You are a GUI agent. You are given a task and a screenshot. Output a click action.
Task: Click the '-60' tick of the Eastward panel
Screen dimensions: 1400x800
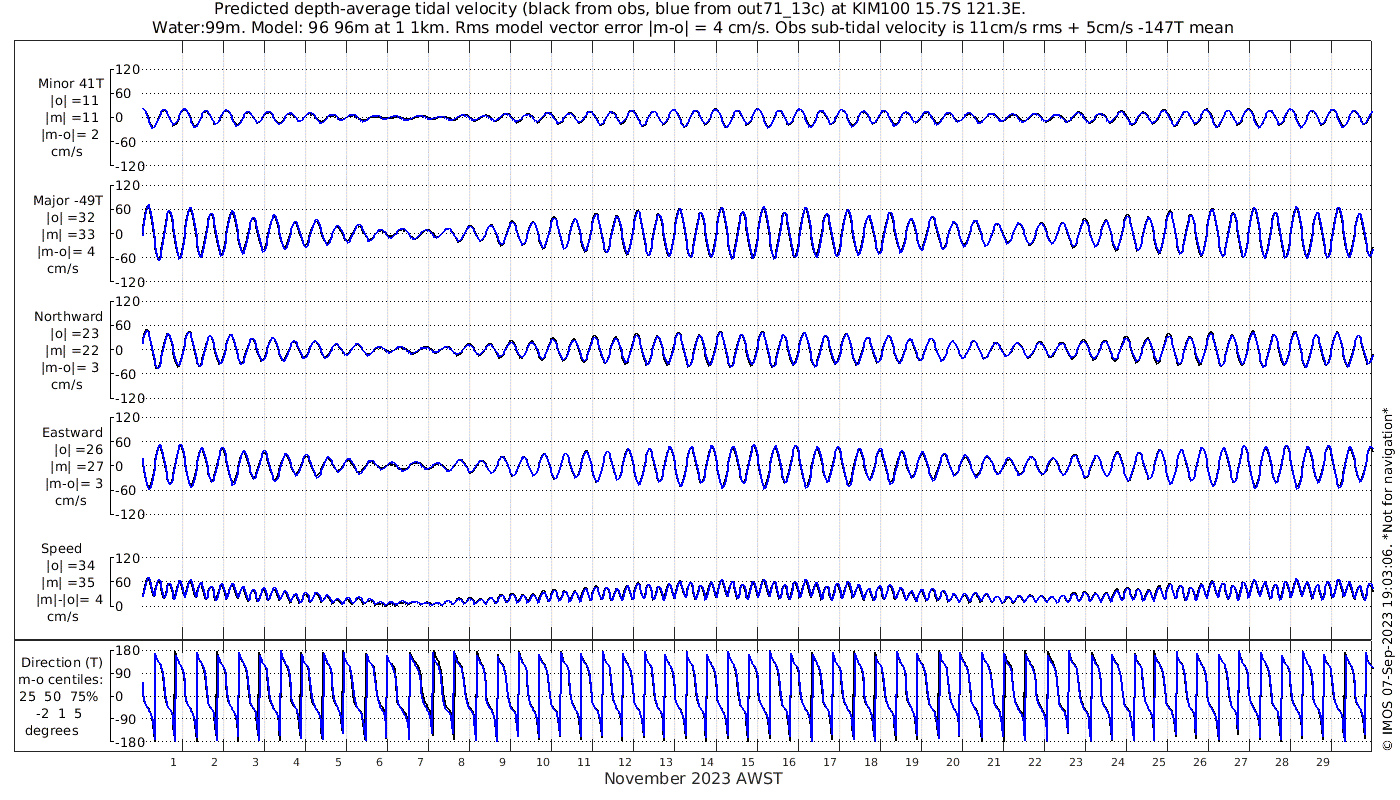128,490
